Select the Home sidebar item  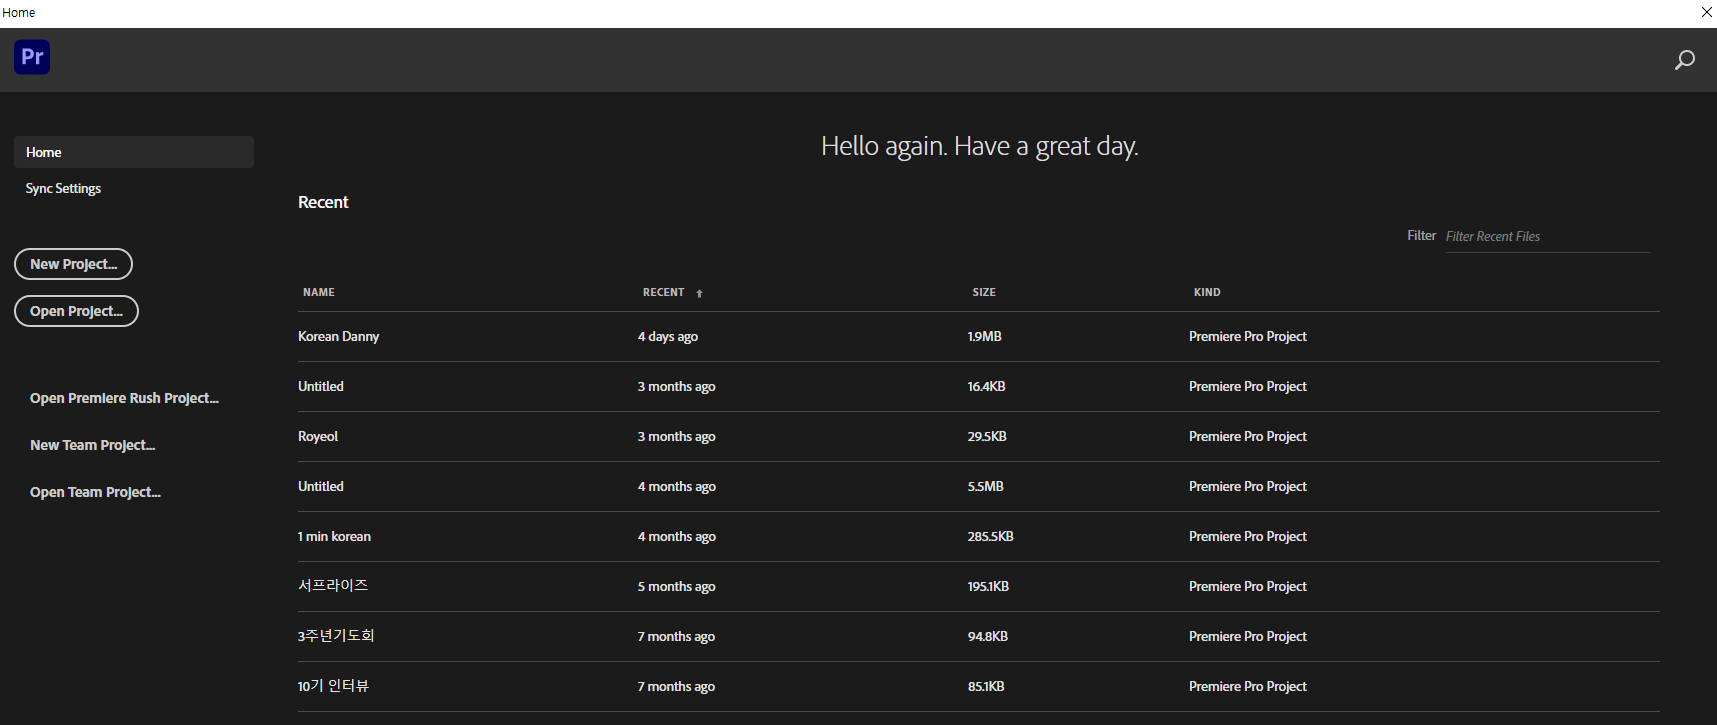pyautogui.click(x=134, y=152)
